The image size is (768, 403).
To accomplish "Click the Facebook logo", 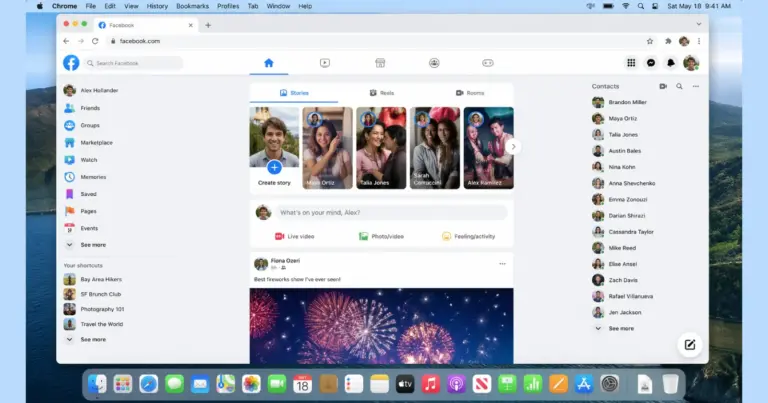I will pyautogui.click(x=71, y=63).
